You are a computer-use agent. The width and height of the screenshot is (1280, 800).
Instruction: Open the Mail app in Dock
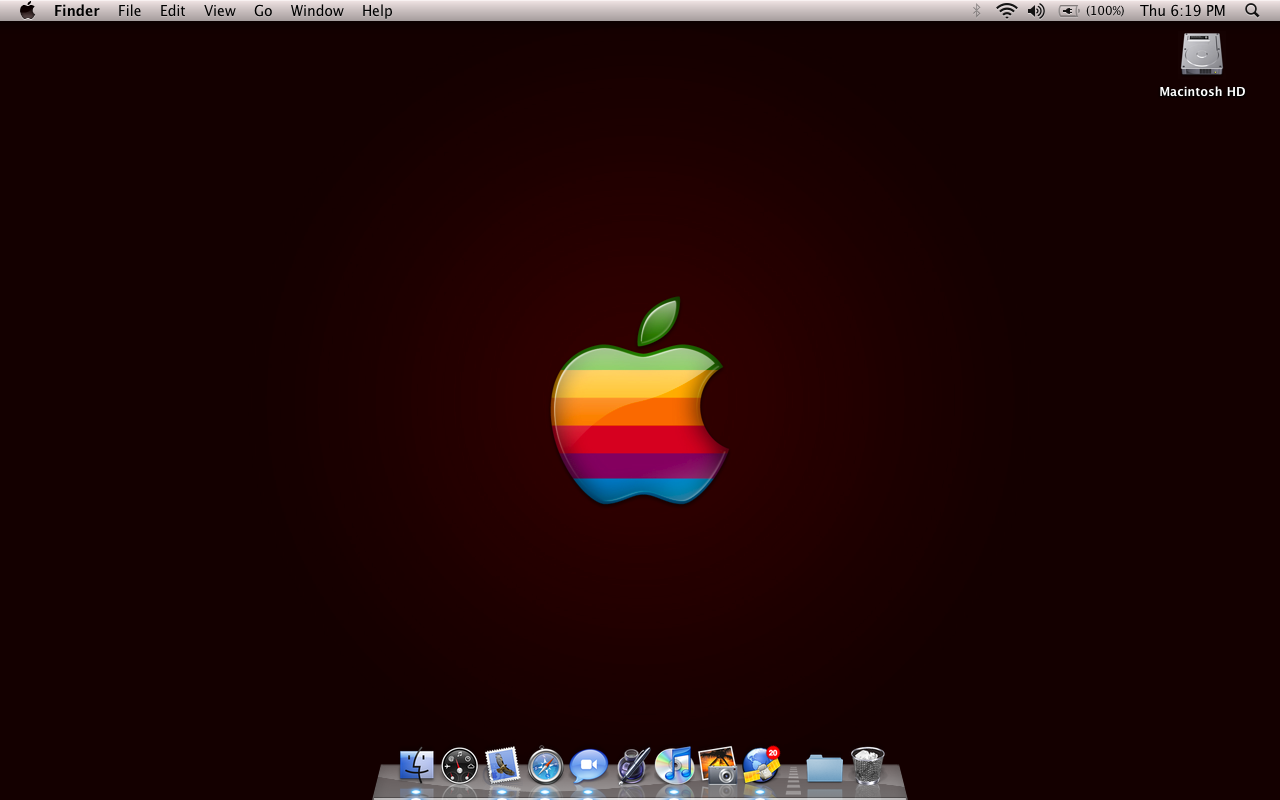(x=503, y=765)
